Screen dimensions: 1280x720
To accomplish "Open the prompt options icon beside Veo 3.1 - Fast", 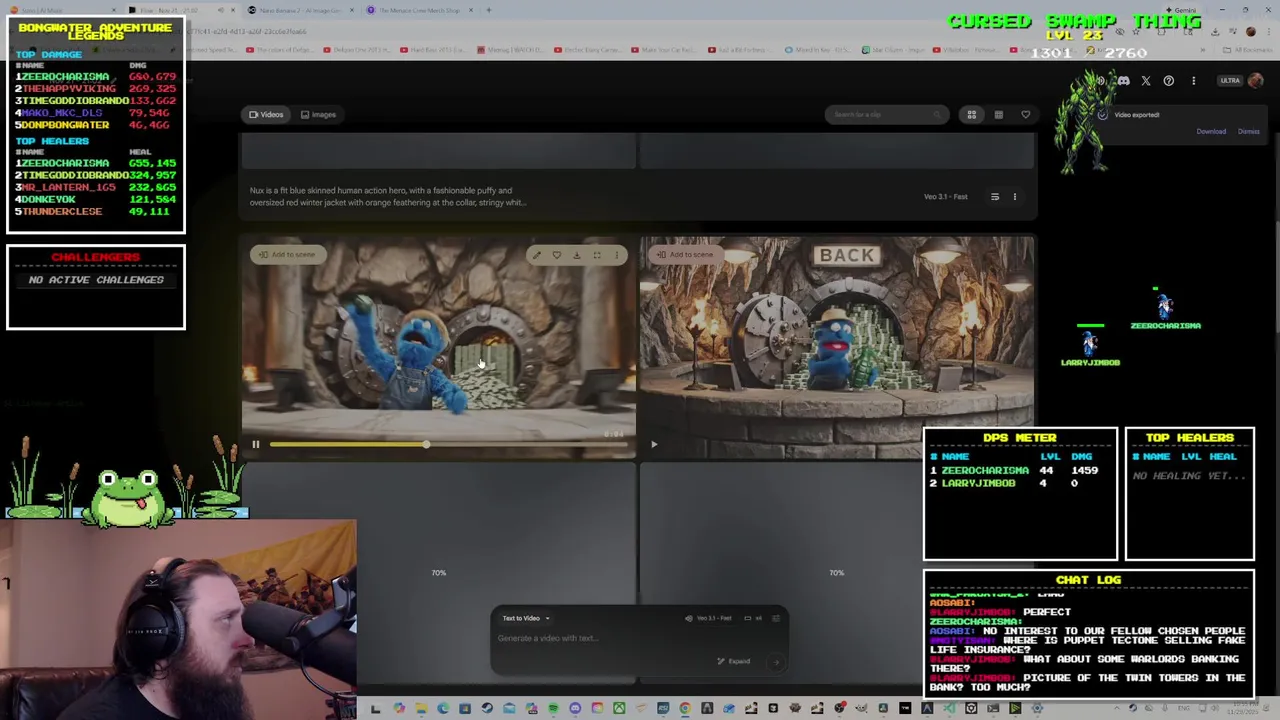I will click(995, 197).
